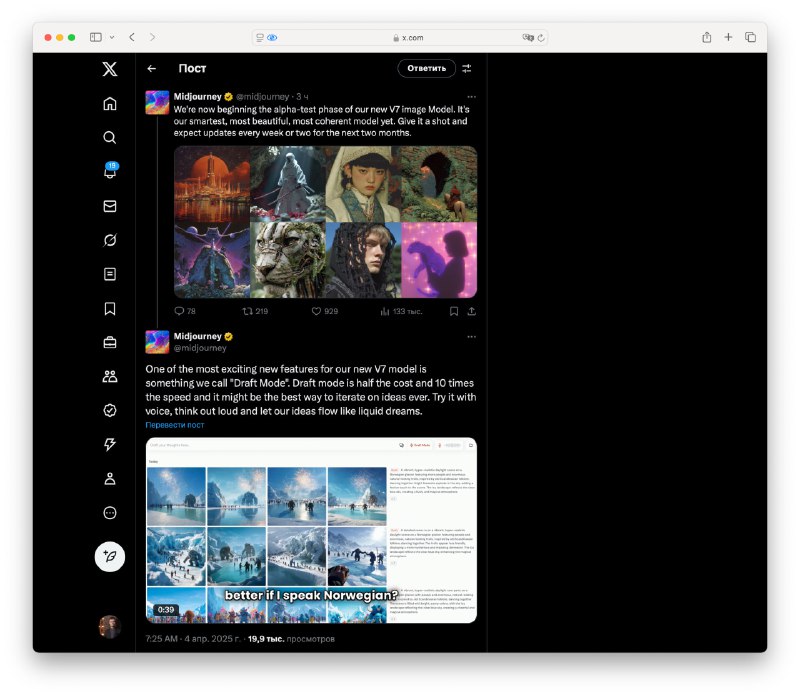The image size is (800, 696).
Task: Go back with post header arrow
Action: click(152, 68)
